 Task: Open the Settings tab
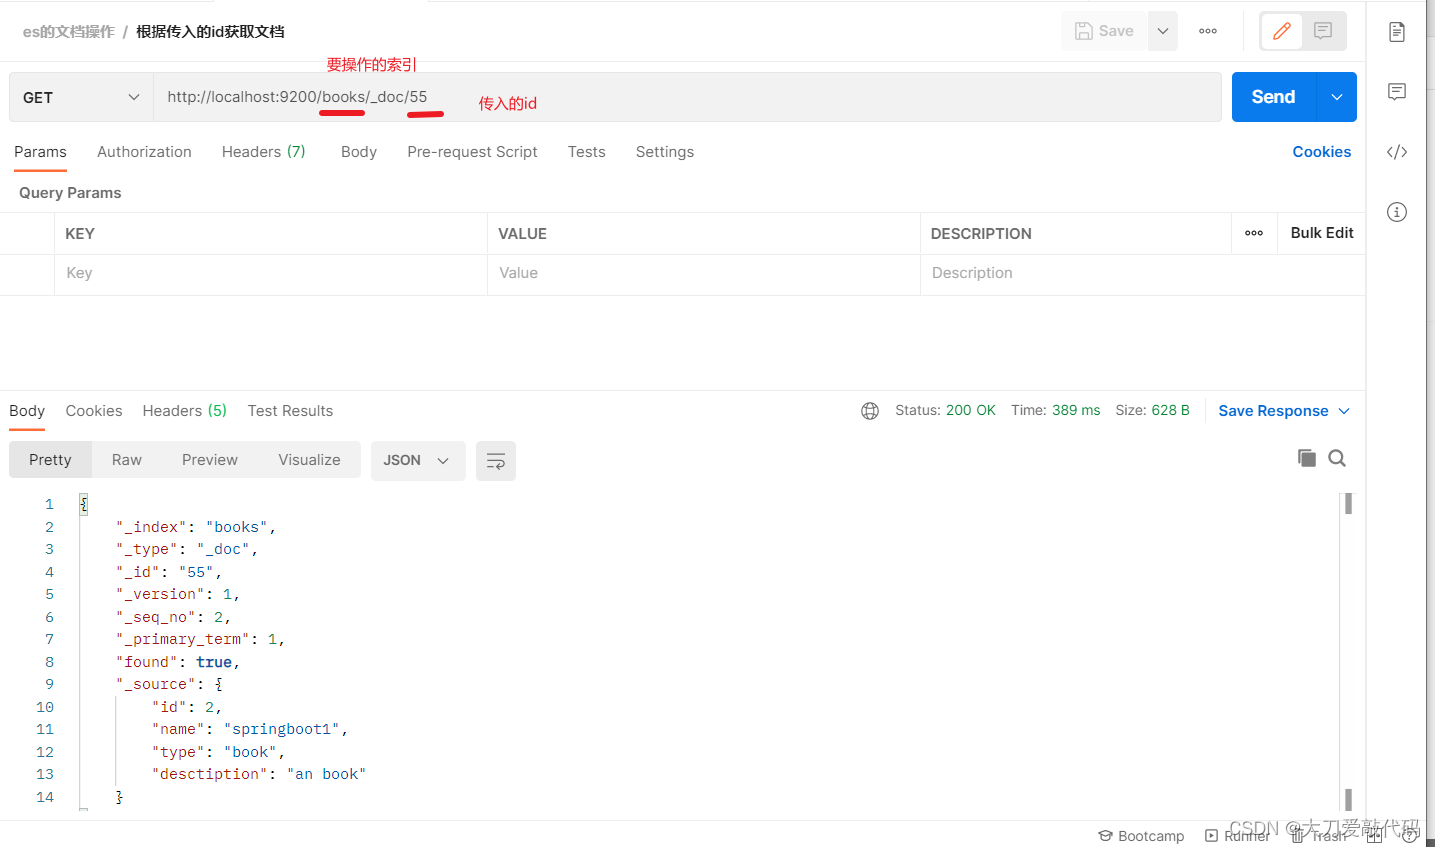tap(665, 152)
